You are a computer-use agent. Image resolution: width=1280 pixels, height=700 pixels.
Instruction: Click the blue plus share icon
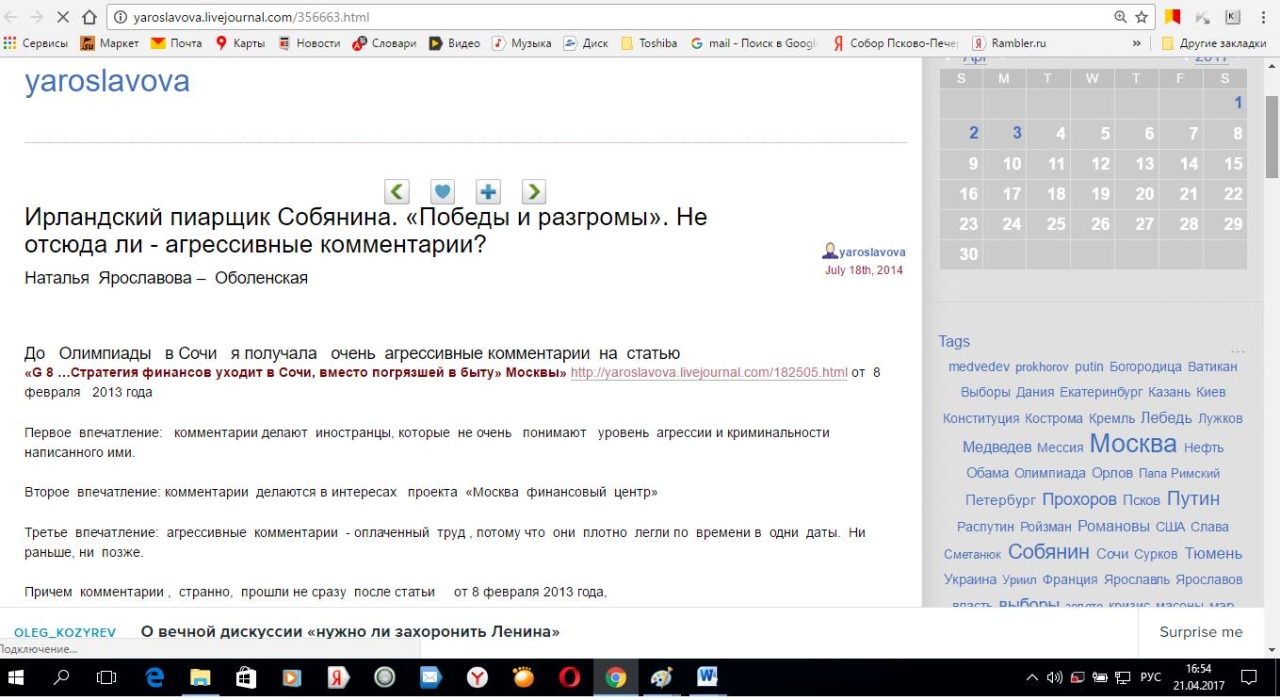pyautogui.click(x=488, y=191)
